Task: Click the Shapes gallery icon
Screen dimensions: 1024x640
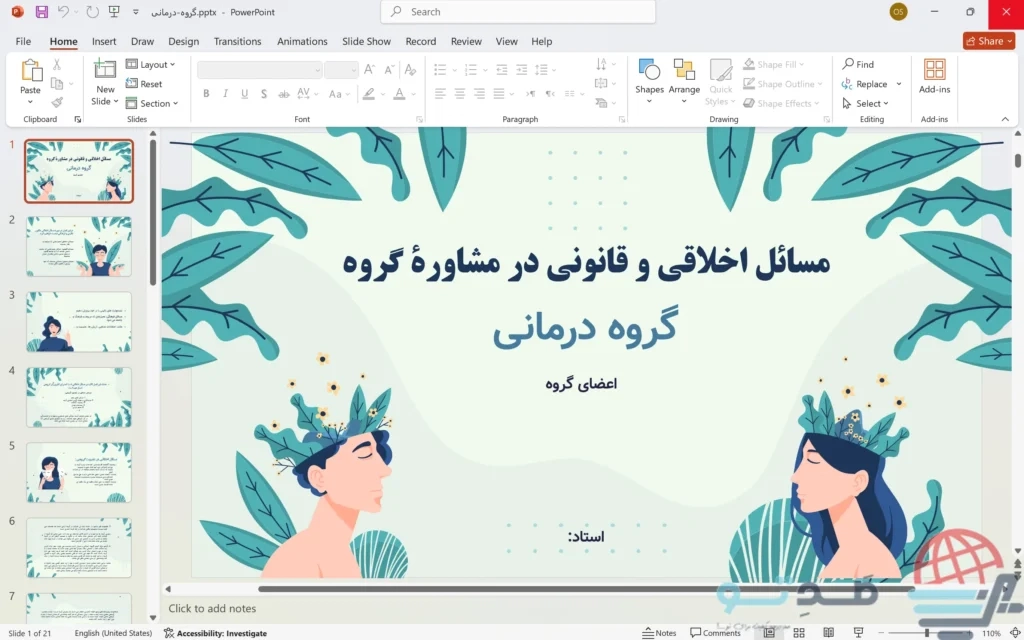Action: click(x=649, y=71)
